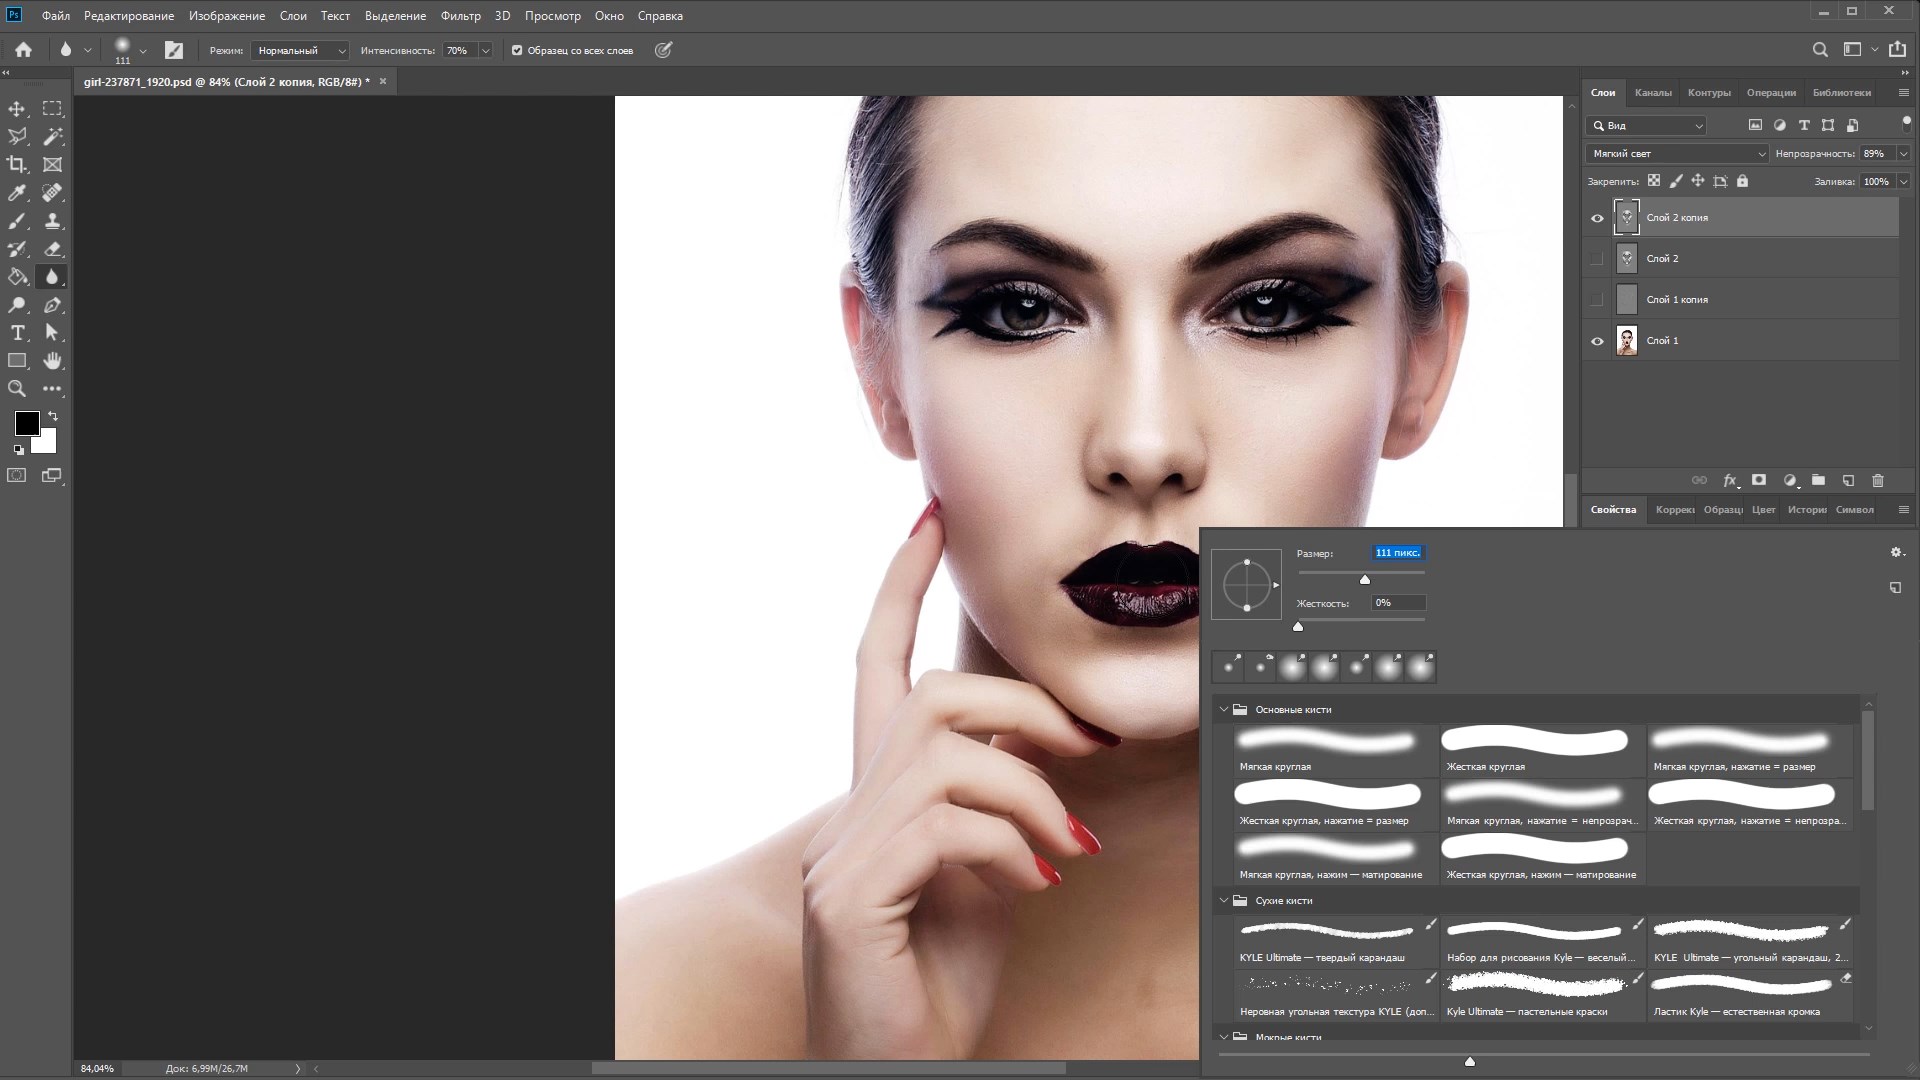Viewport: 1920px width, 1080px height.
Task: Select the Clone Stamp tool
Action: tap(52, 221)
